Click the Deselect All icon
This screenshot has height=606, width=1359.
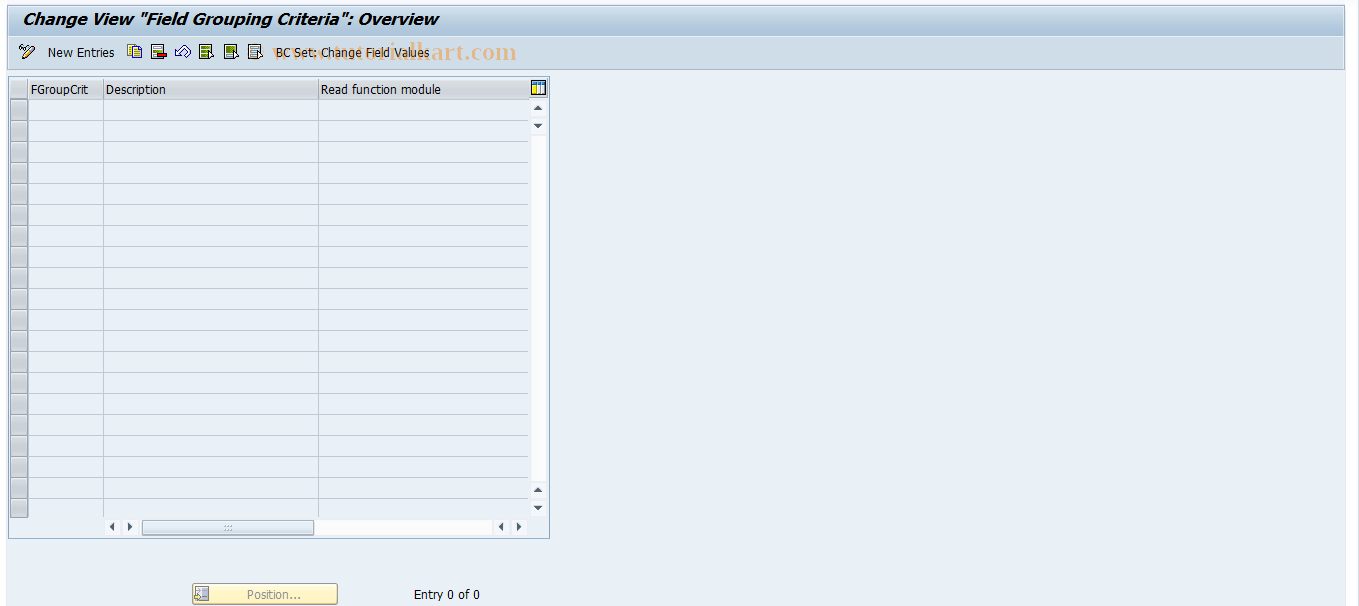coord(255,52)
